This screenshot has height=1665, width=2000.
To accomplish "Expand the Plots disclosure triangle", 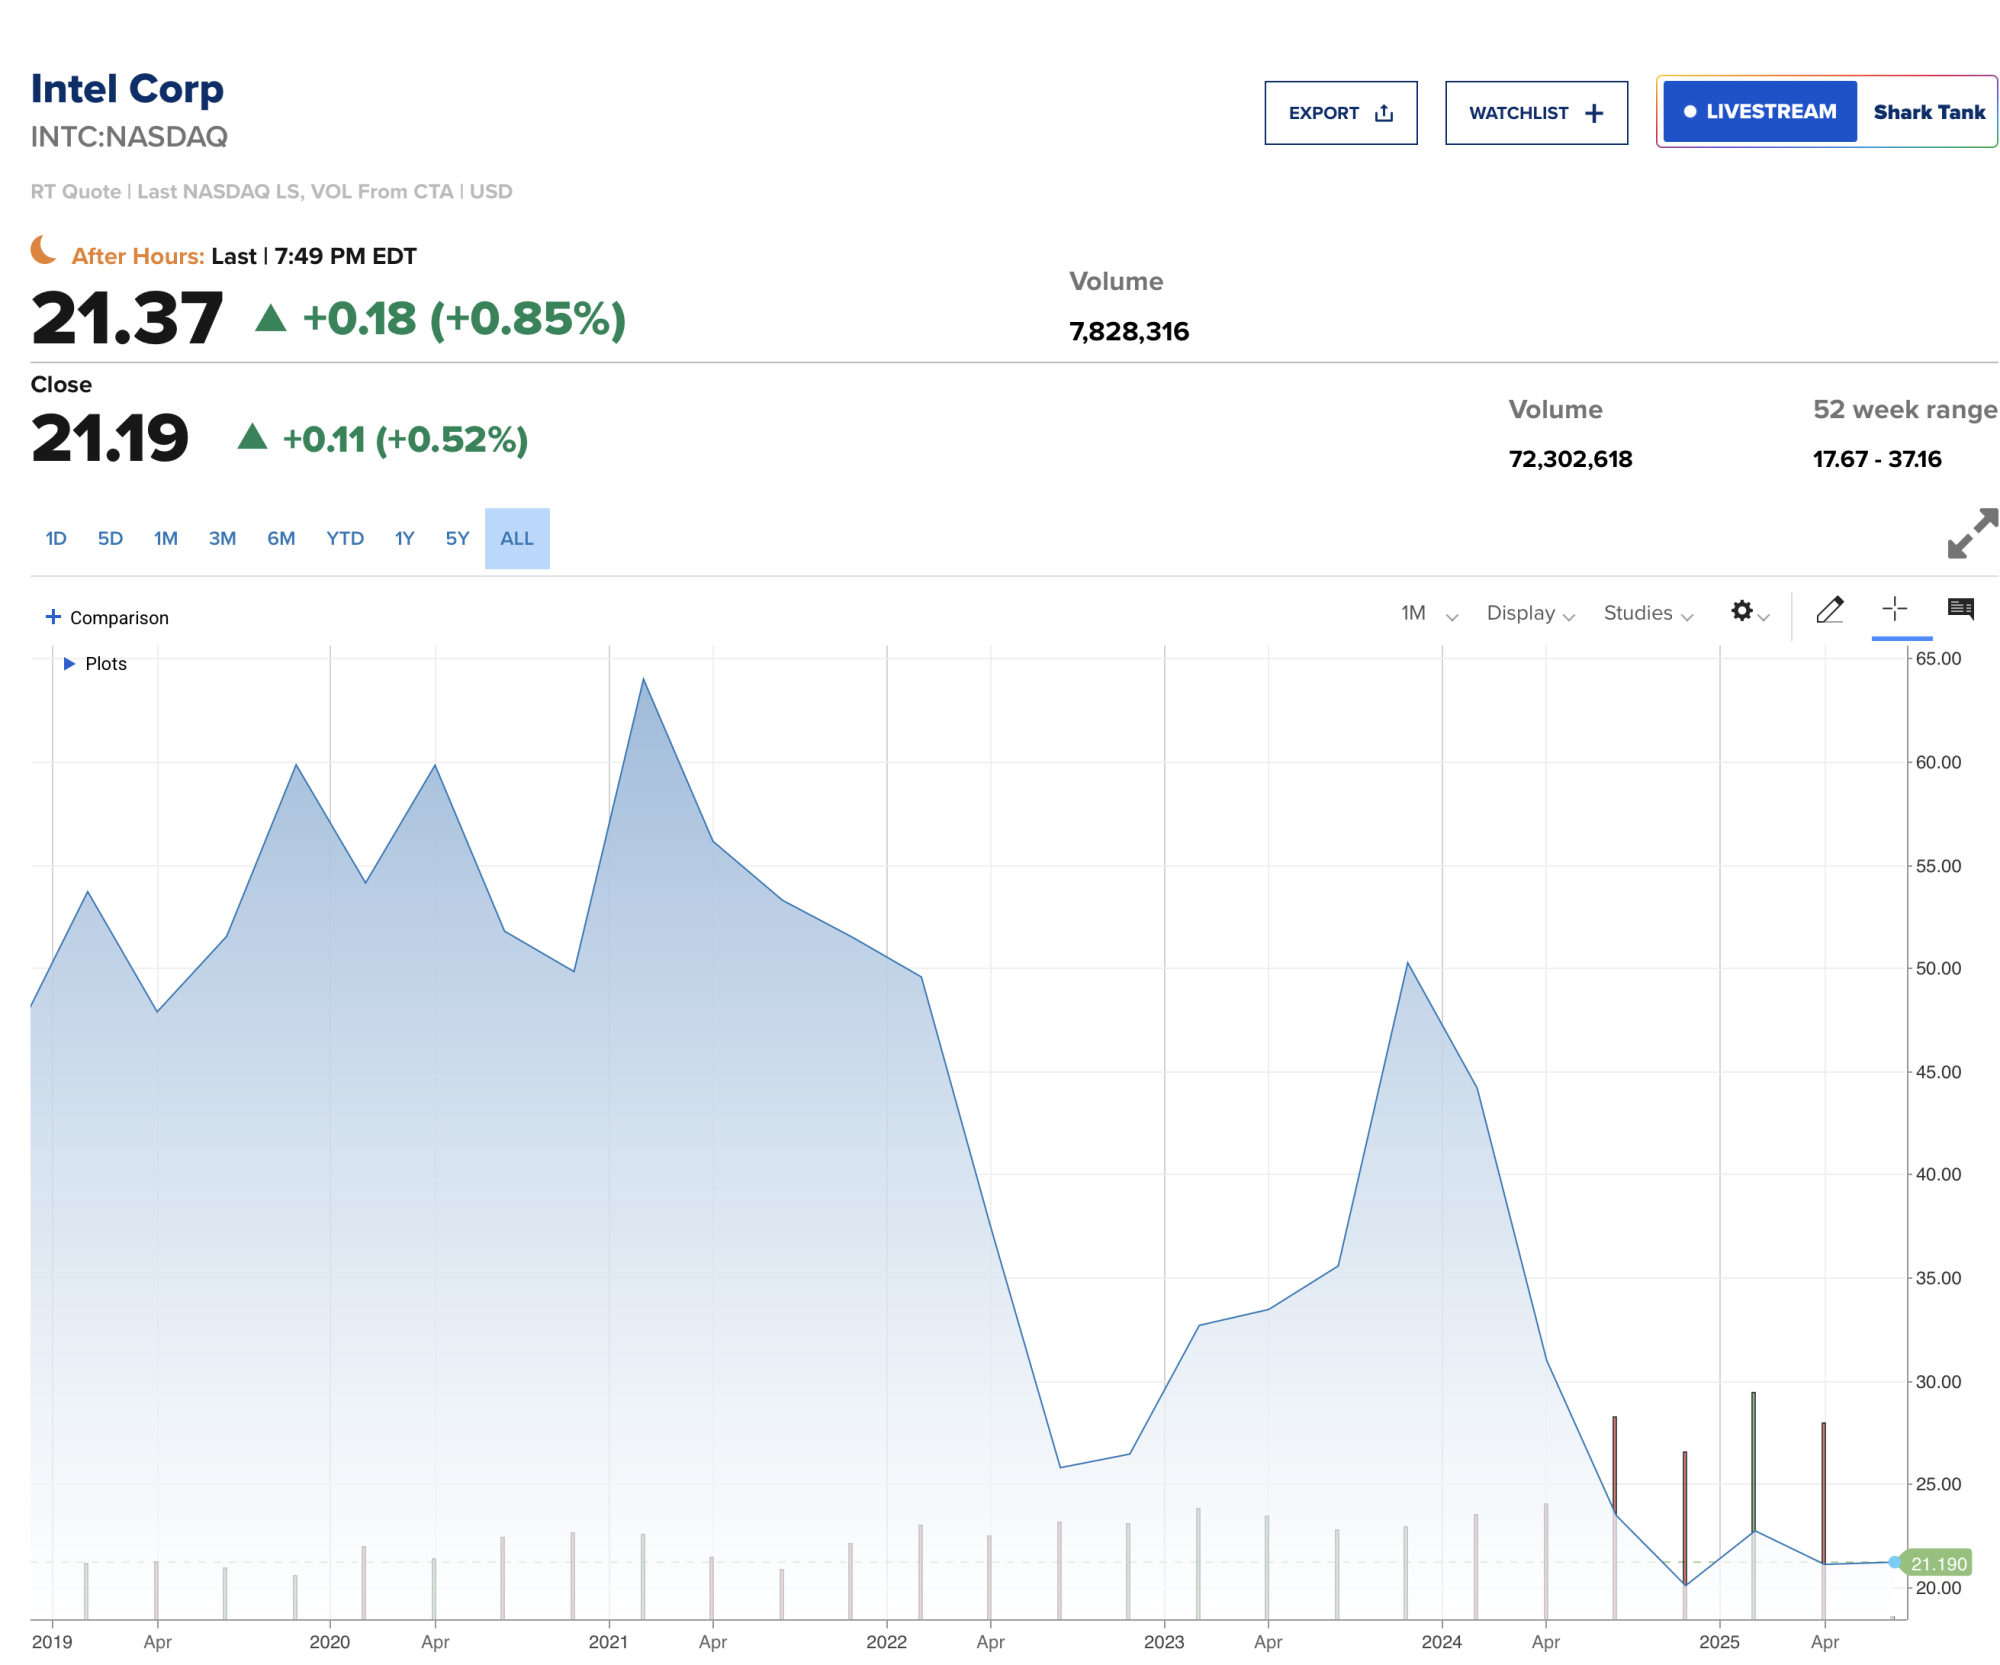I will 69,664.
